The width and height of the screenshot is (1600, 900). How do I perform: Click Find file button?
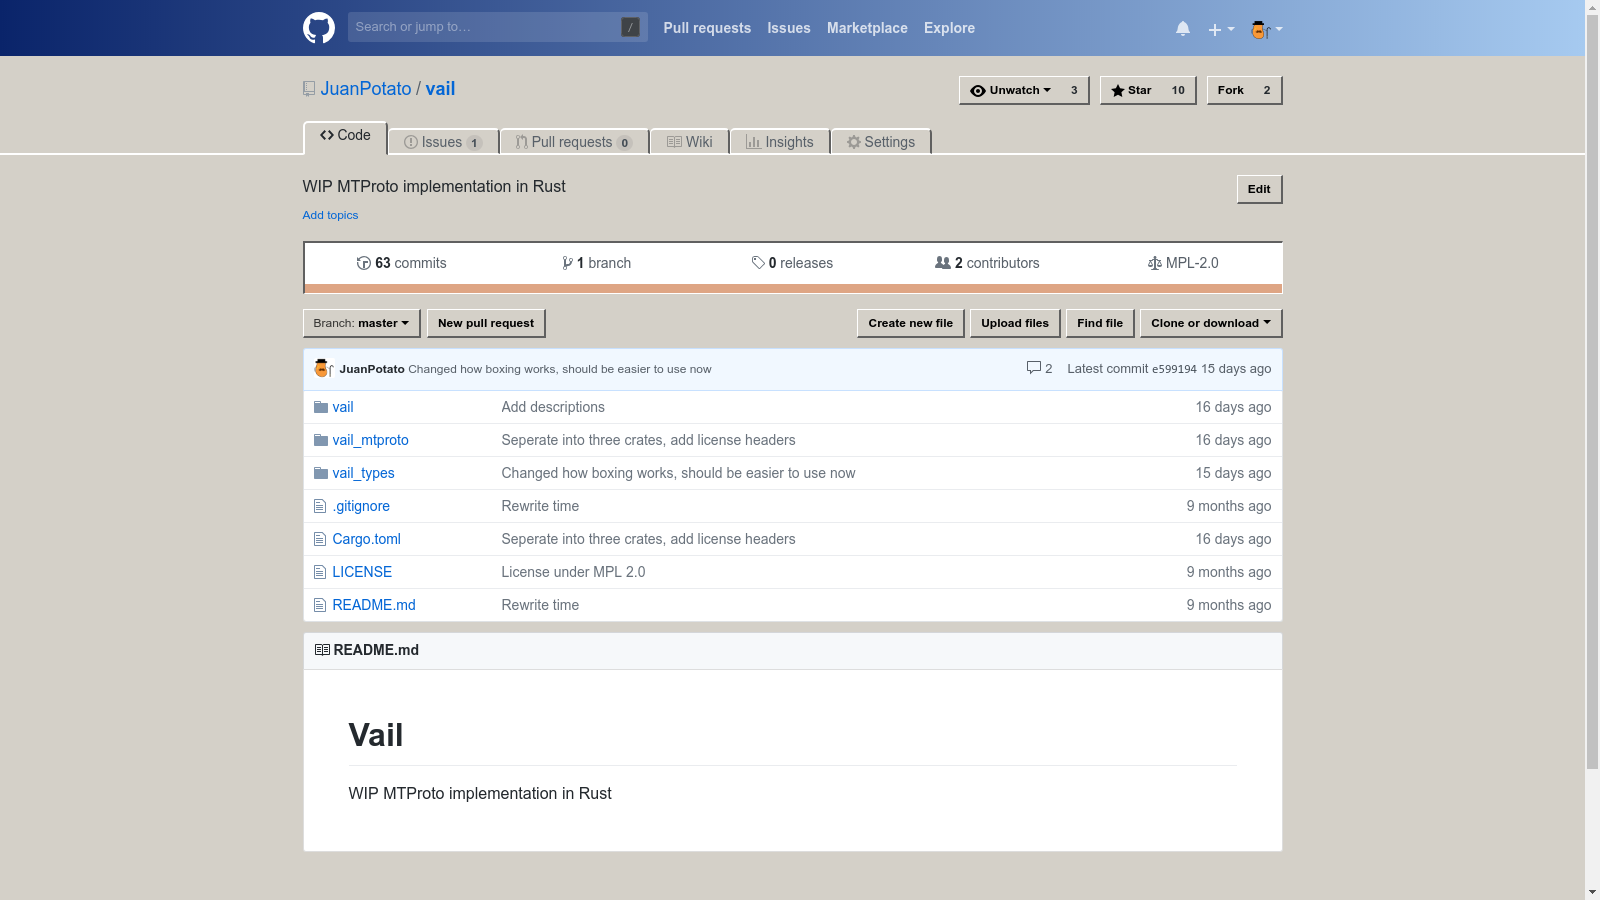pos(1100,323)
